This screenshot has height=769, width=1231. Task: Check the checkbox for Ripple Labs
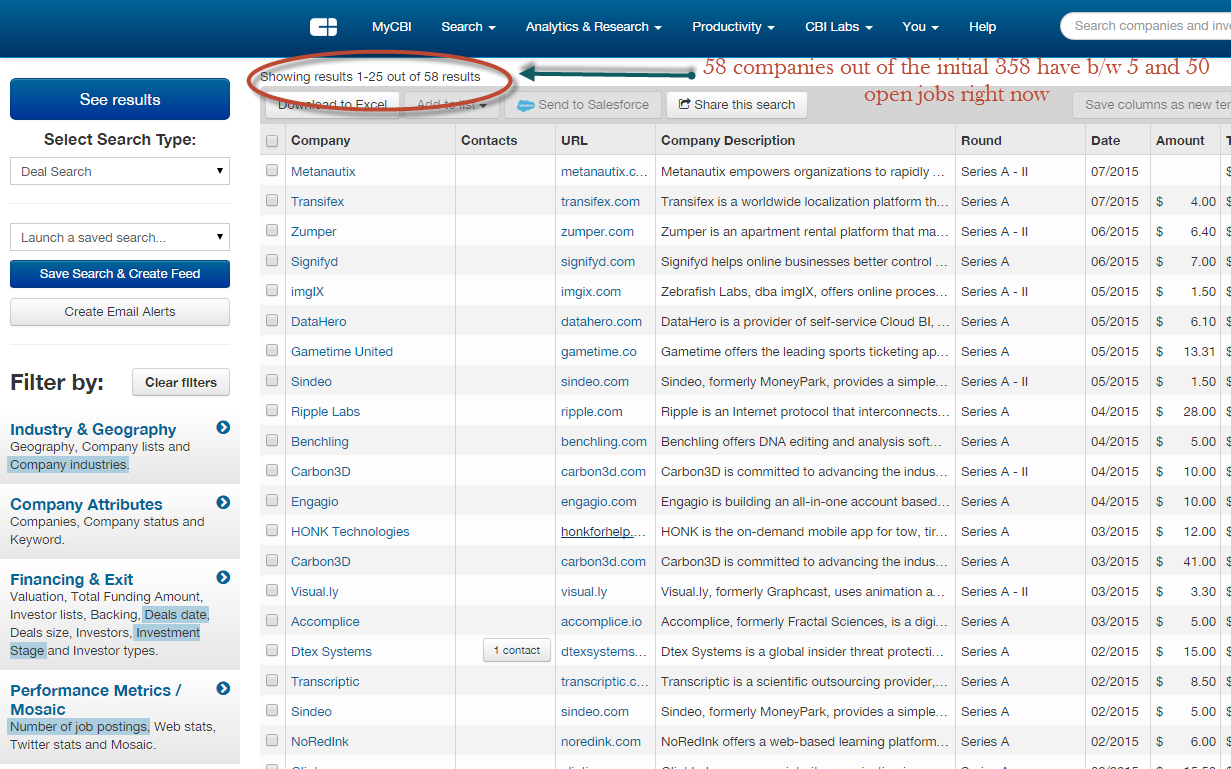[x=271, y=411]
